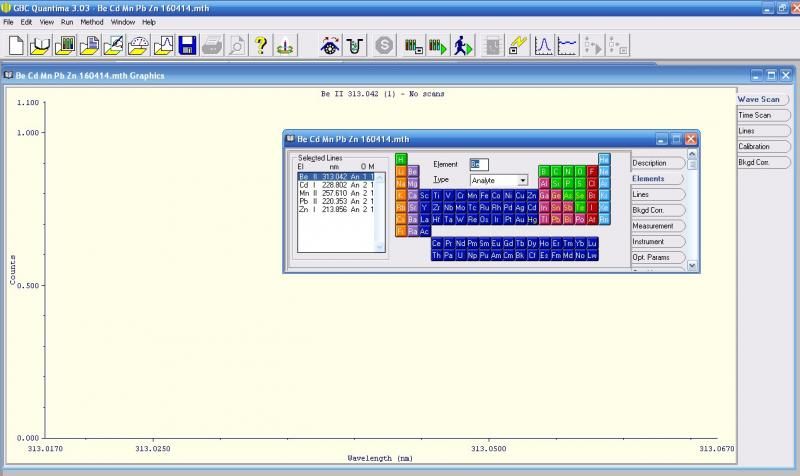Click the open folder with pen icon
800x476 pixels.
[x=114, y=45]
